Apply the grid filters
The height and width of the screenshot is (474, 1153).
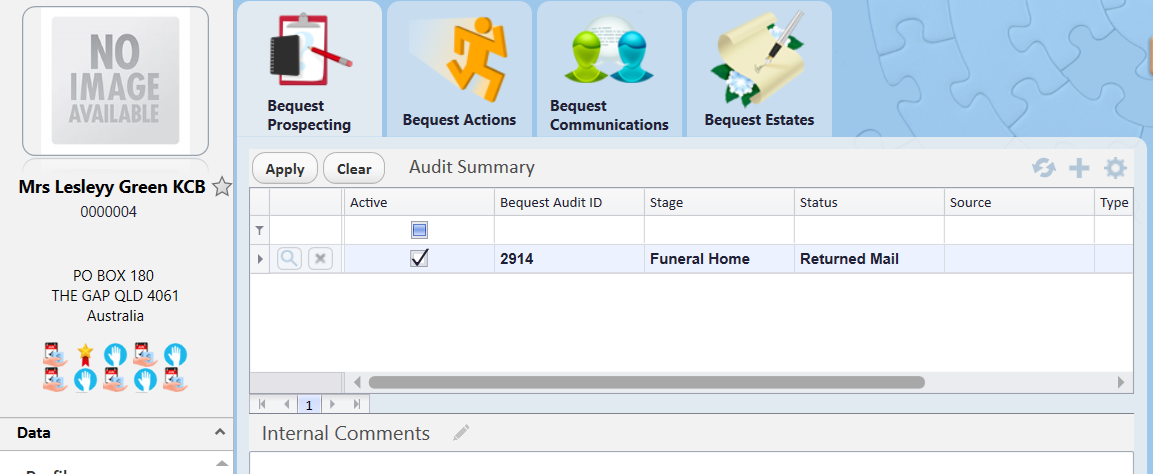(285, 168)
